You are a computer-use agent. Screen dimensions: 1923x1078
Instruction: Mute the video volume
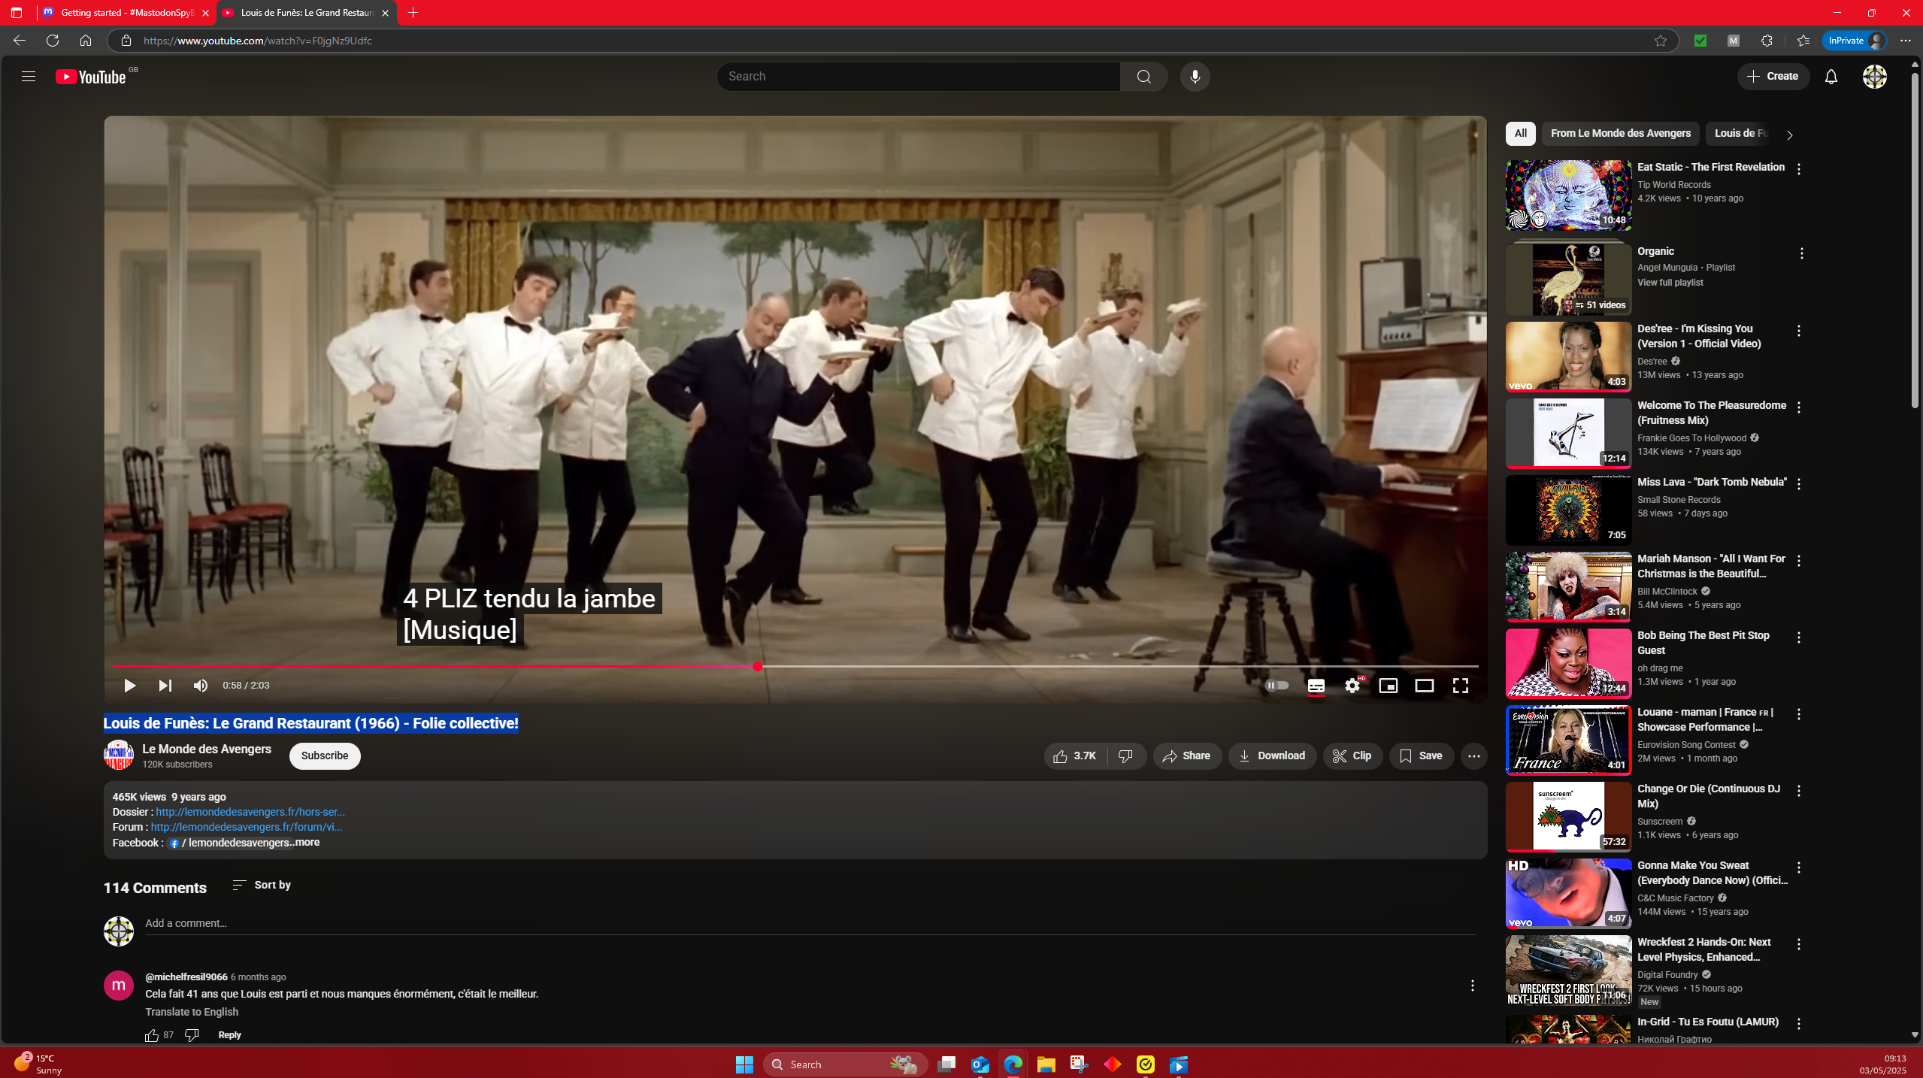pos(200,685)
